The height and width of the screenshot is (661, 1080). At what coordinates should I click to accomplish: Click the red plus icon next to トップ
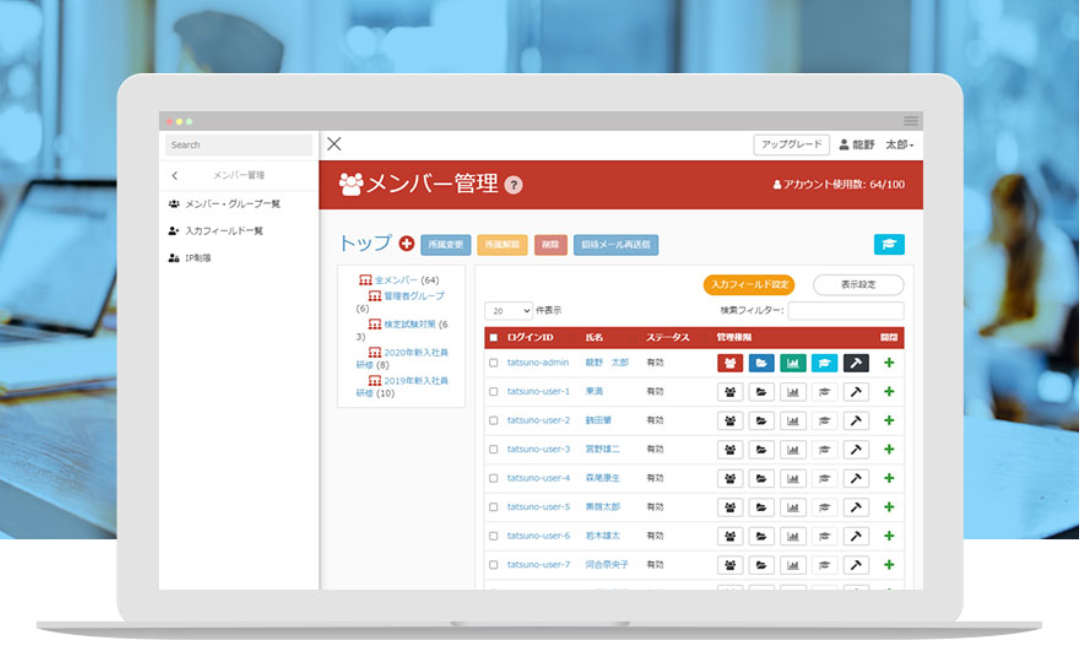pyautogui.click(x=406, y=244)
